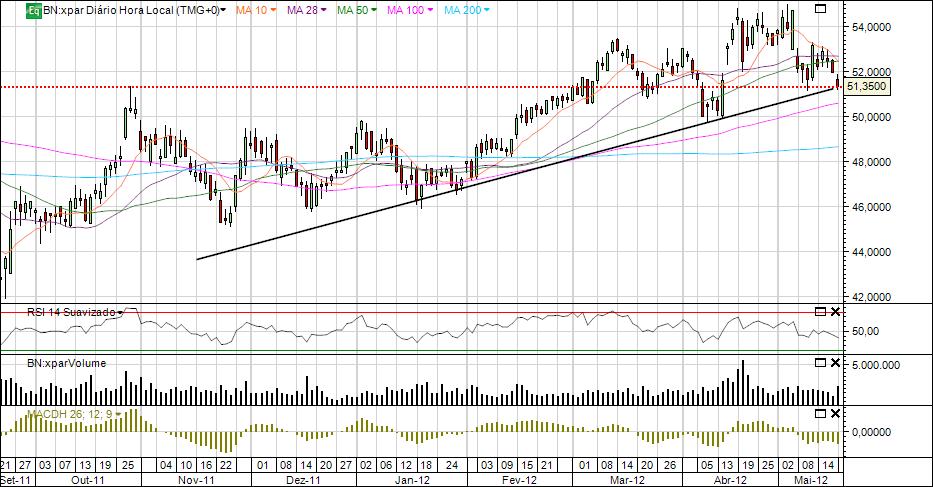This screenshot has height=487, width=933.
Task: Maximize the main price chart panel
Action: [x=821, y=8]
